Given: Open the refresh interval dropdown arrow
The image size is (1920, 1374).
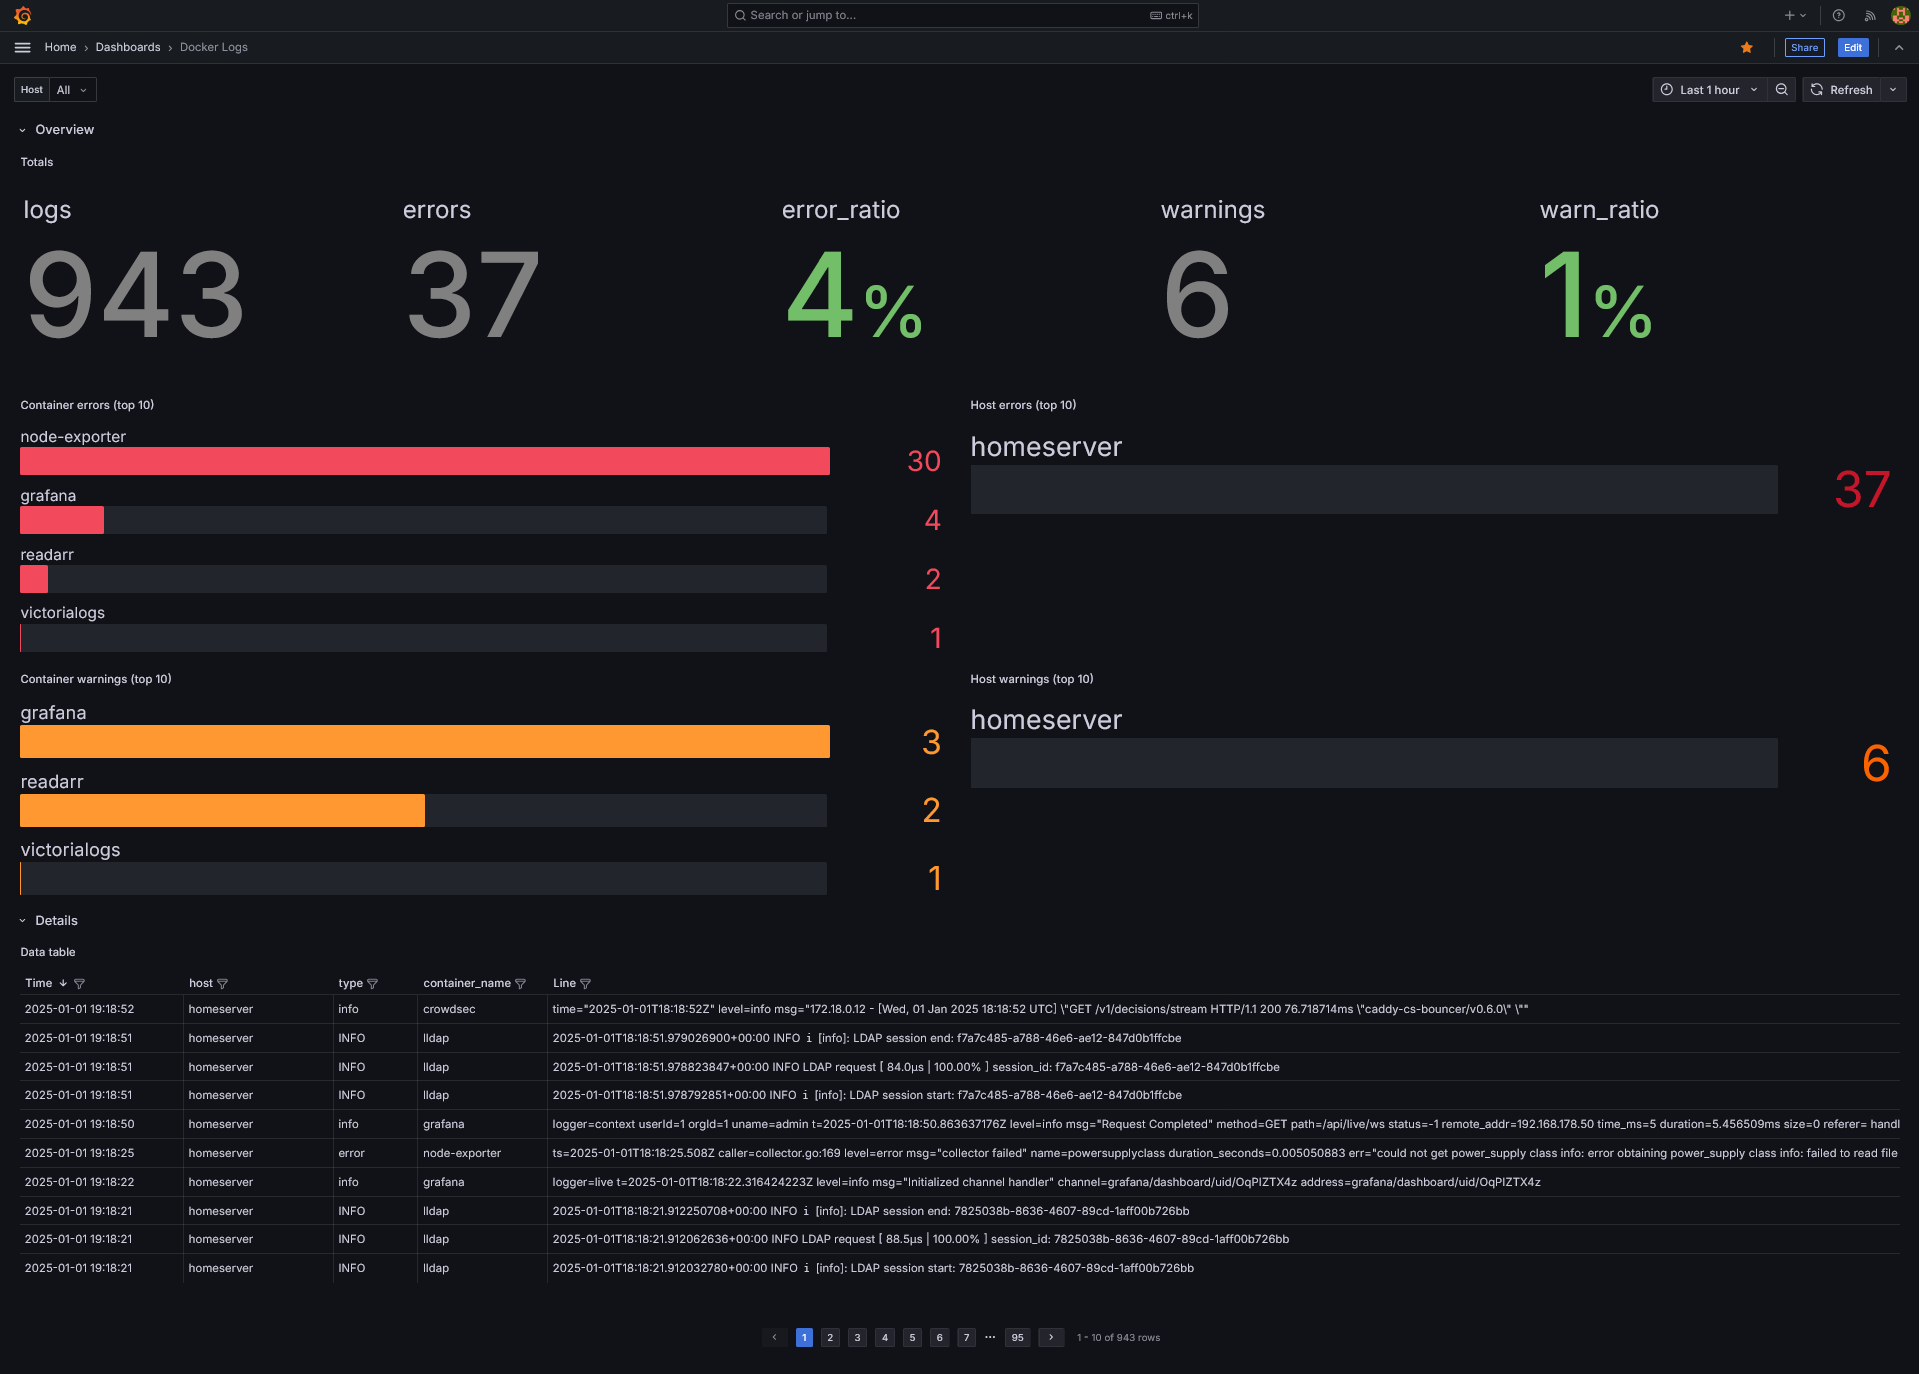Looking at the screenshot, I should tap(1893, 90).
